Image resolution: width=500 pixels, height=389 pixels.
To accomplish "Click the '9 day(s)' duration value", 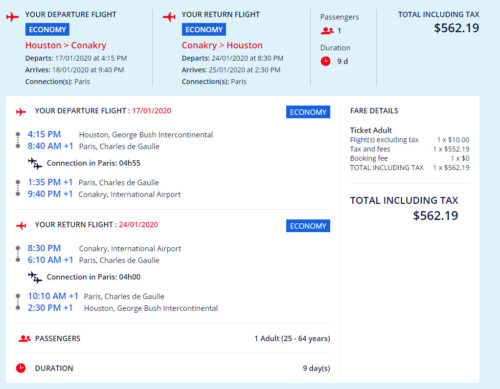I will (316, 368).
